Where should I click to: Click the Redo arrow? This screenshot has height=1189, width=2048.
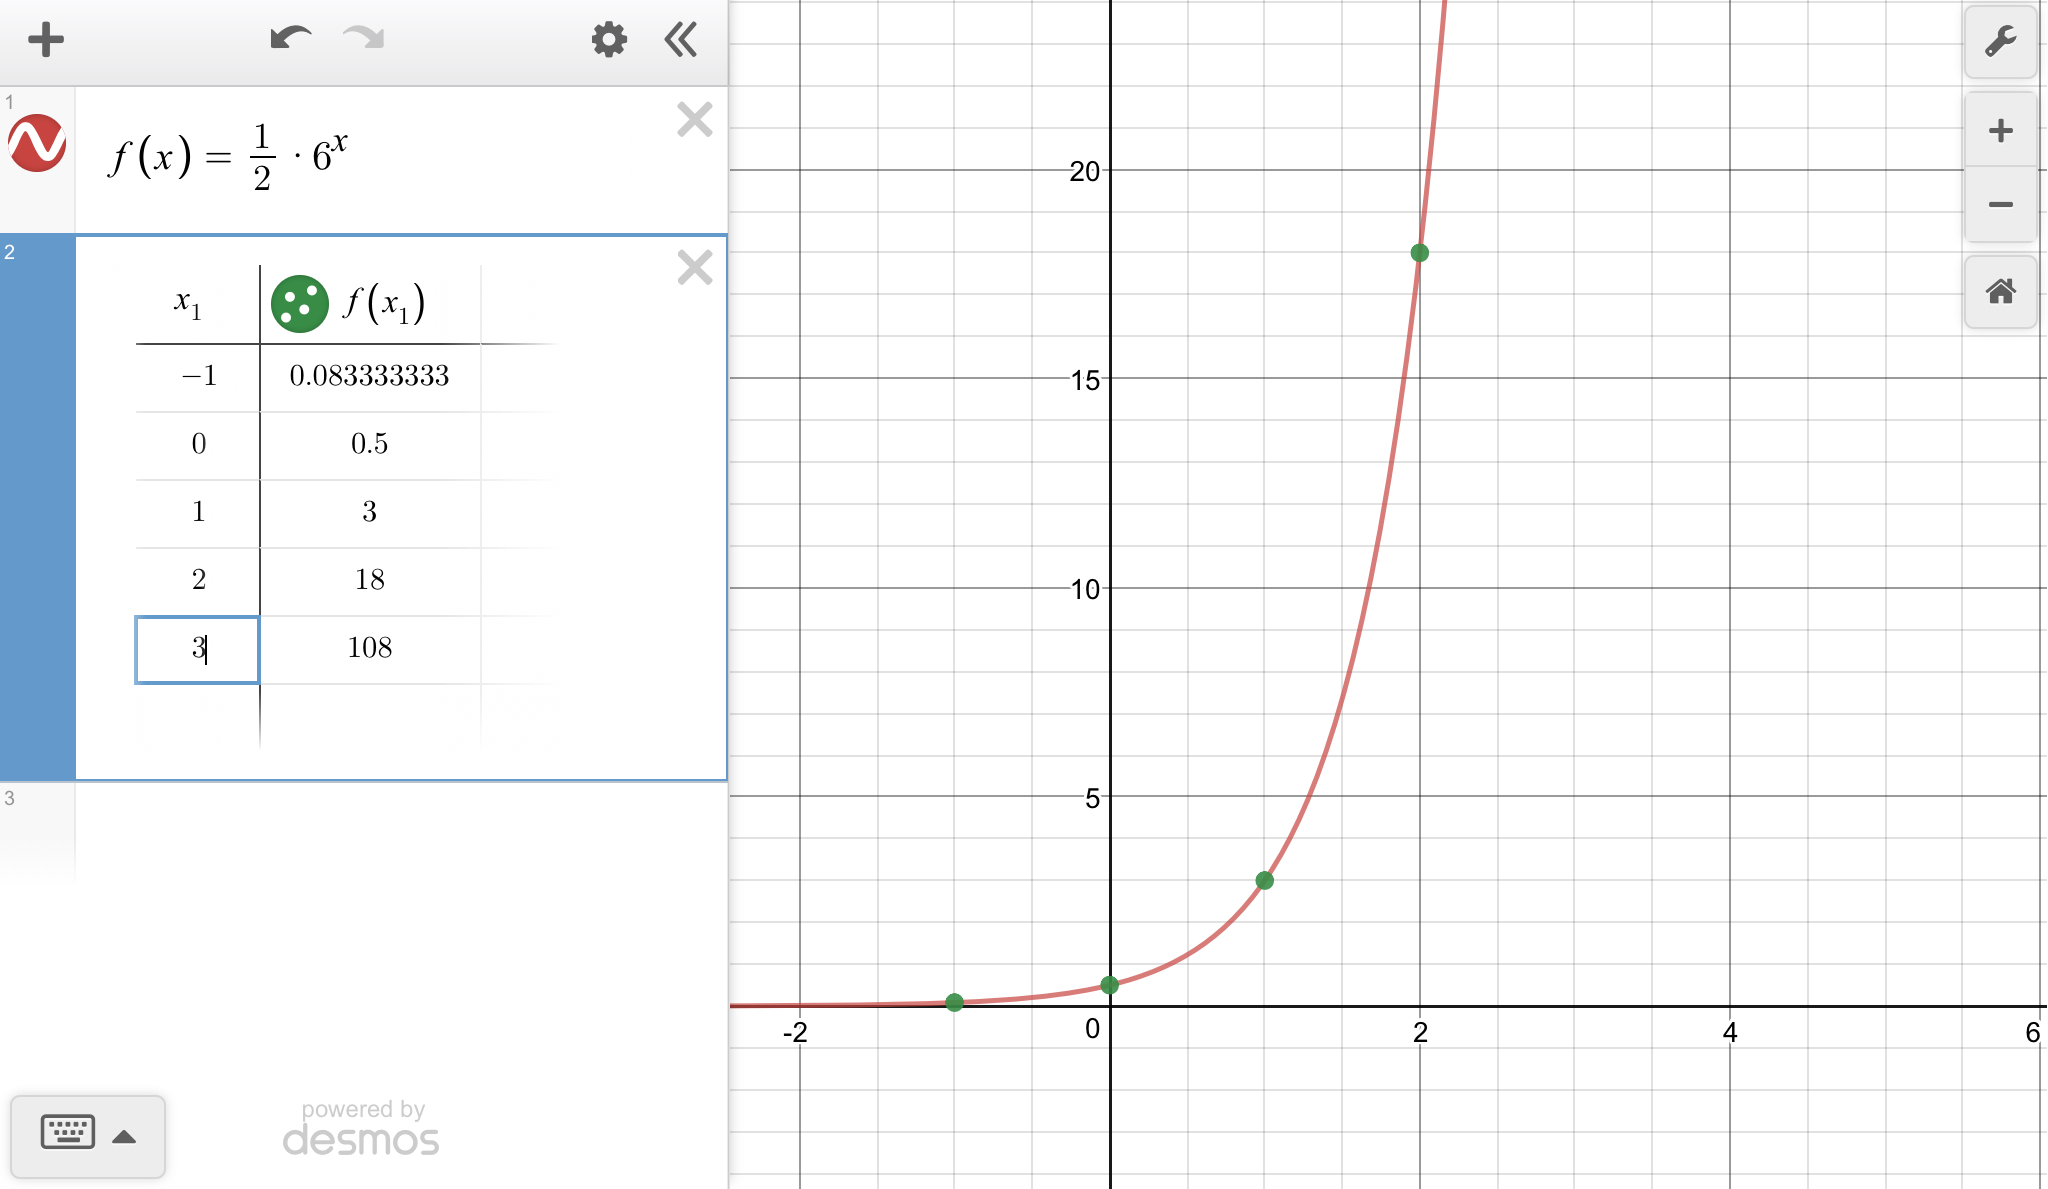(x=363, y=39)
